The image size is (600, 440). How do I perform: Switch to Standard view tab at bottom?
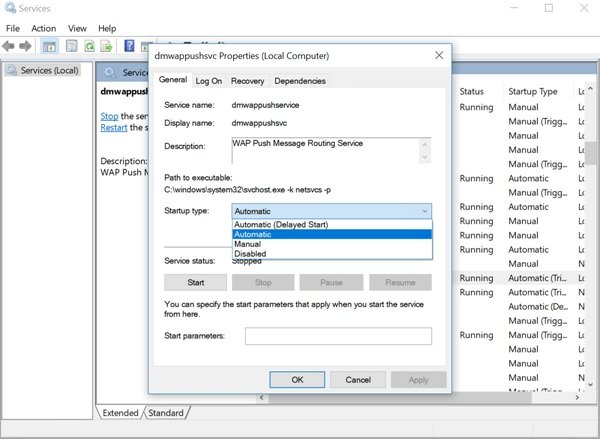point(166,413)
